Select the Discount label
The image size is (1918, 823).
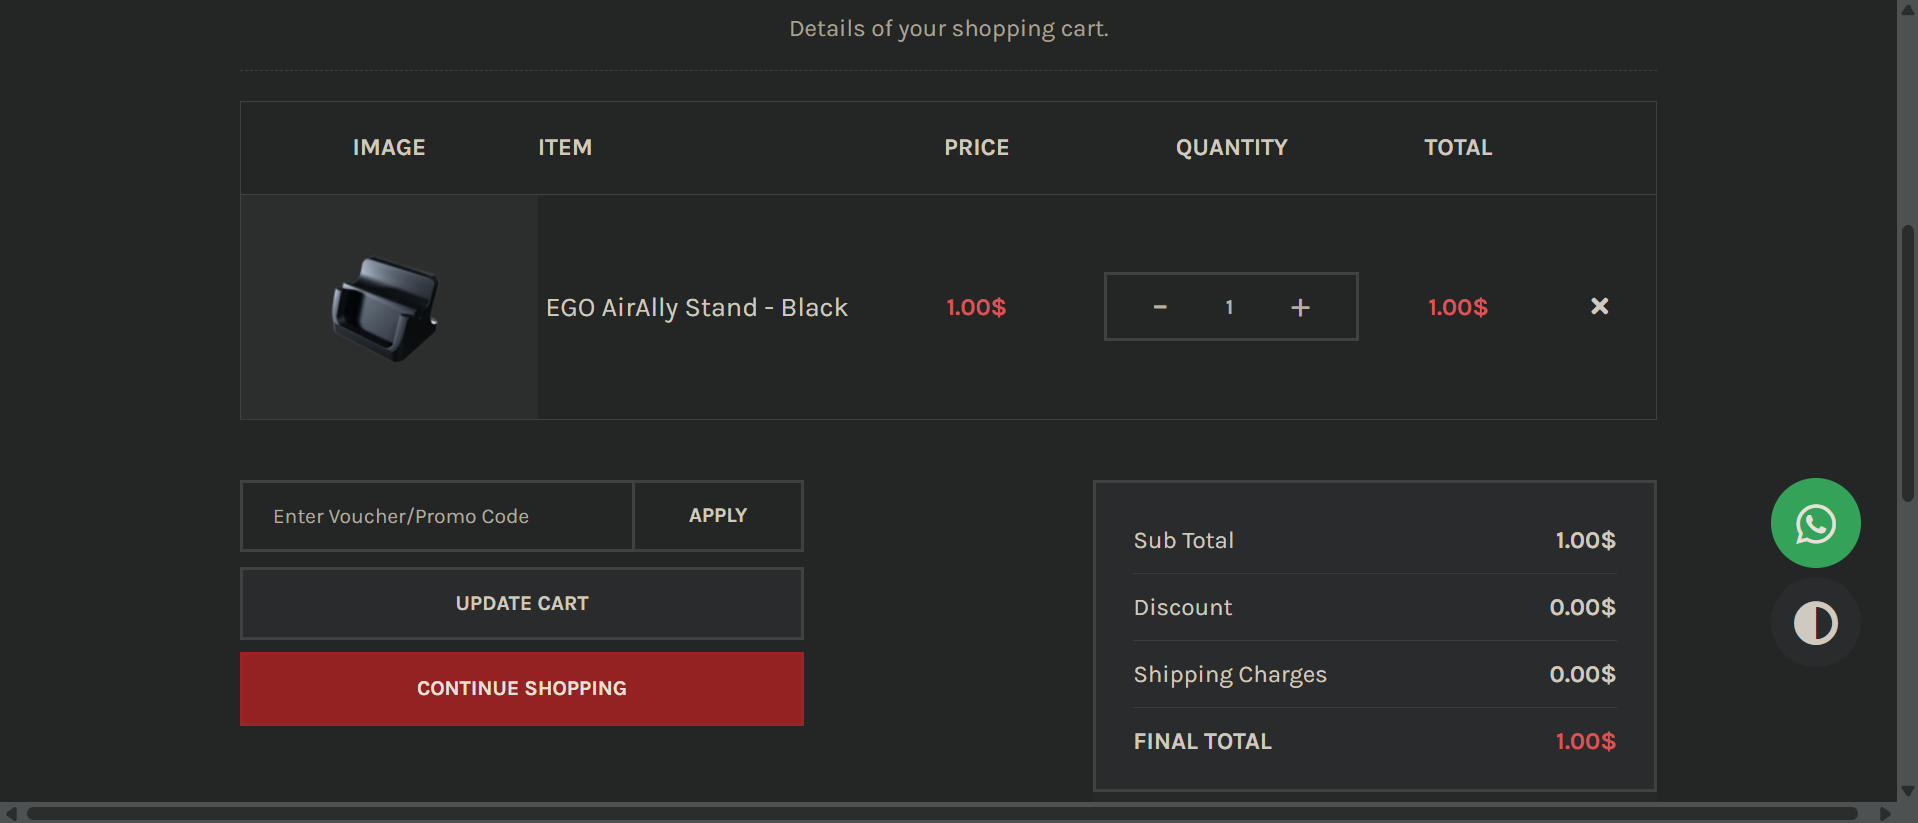[x=1183, y=607]
